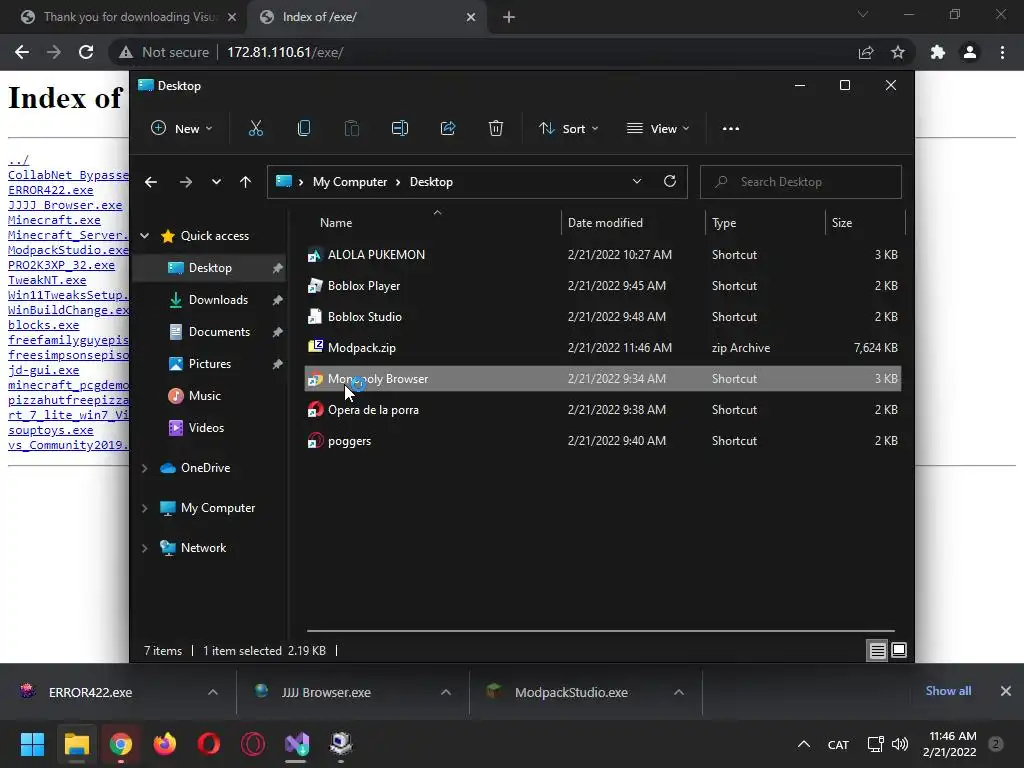
Task: Select the Boblox Studio shortcut
Action: point(603,317)
